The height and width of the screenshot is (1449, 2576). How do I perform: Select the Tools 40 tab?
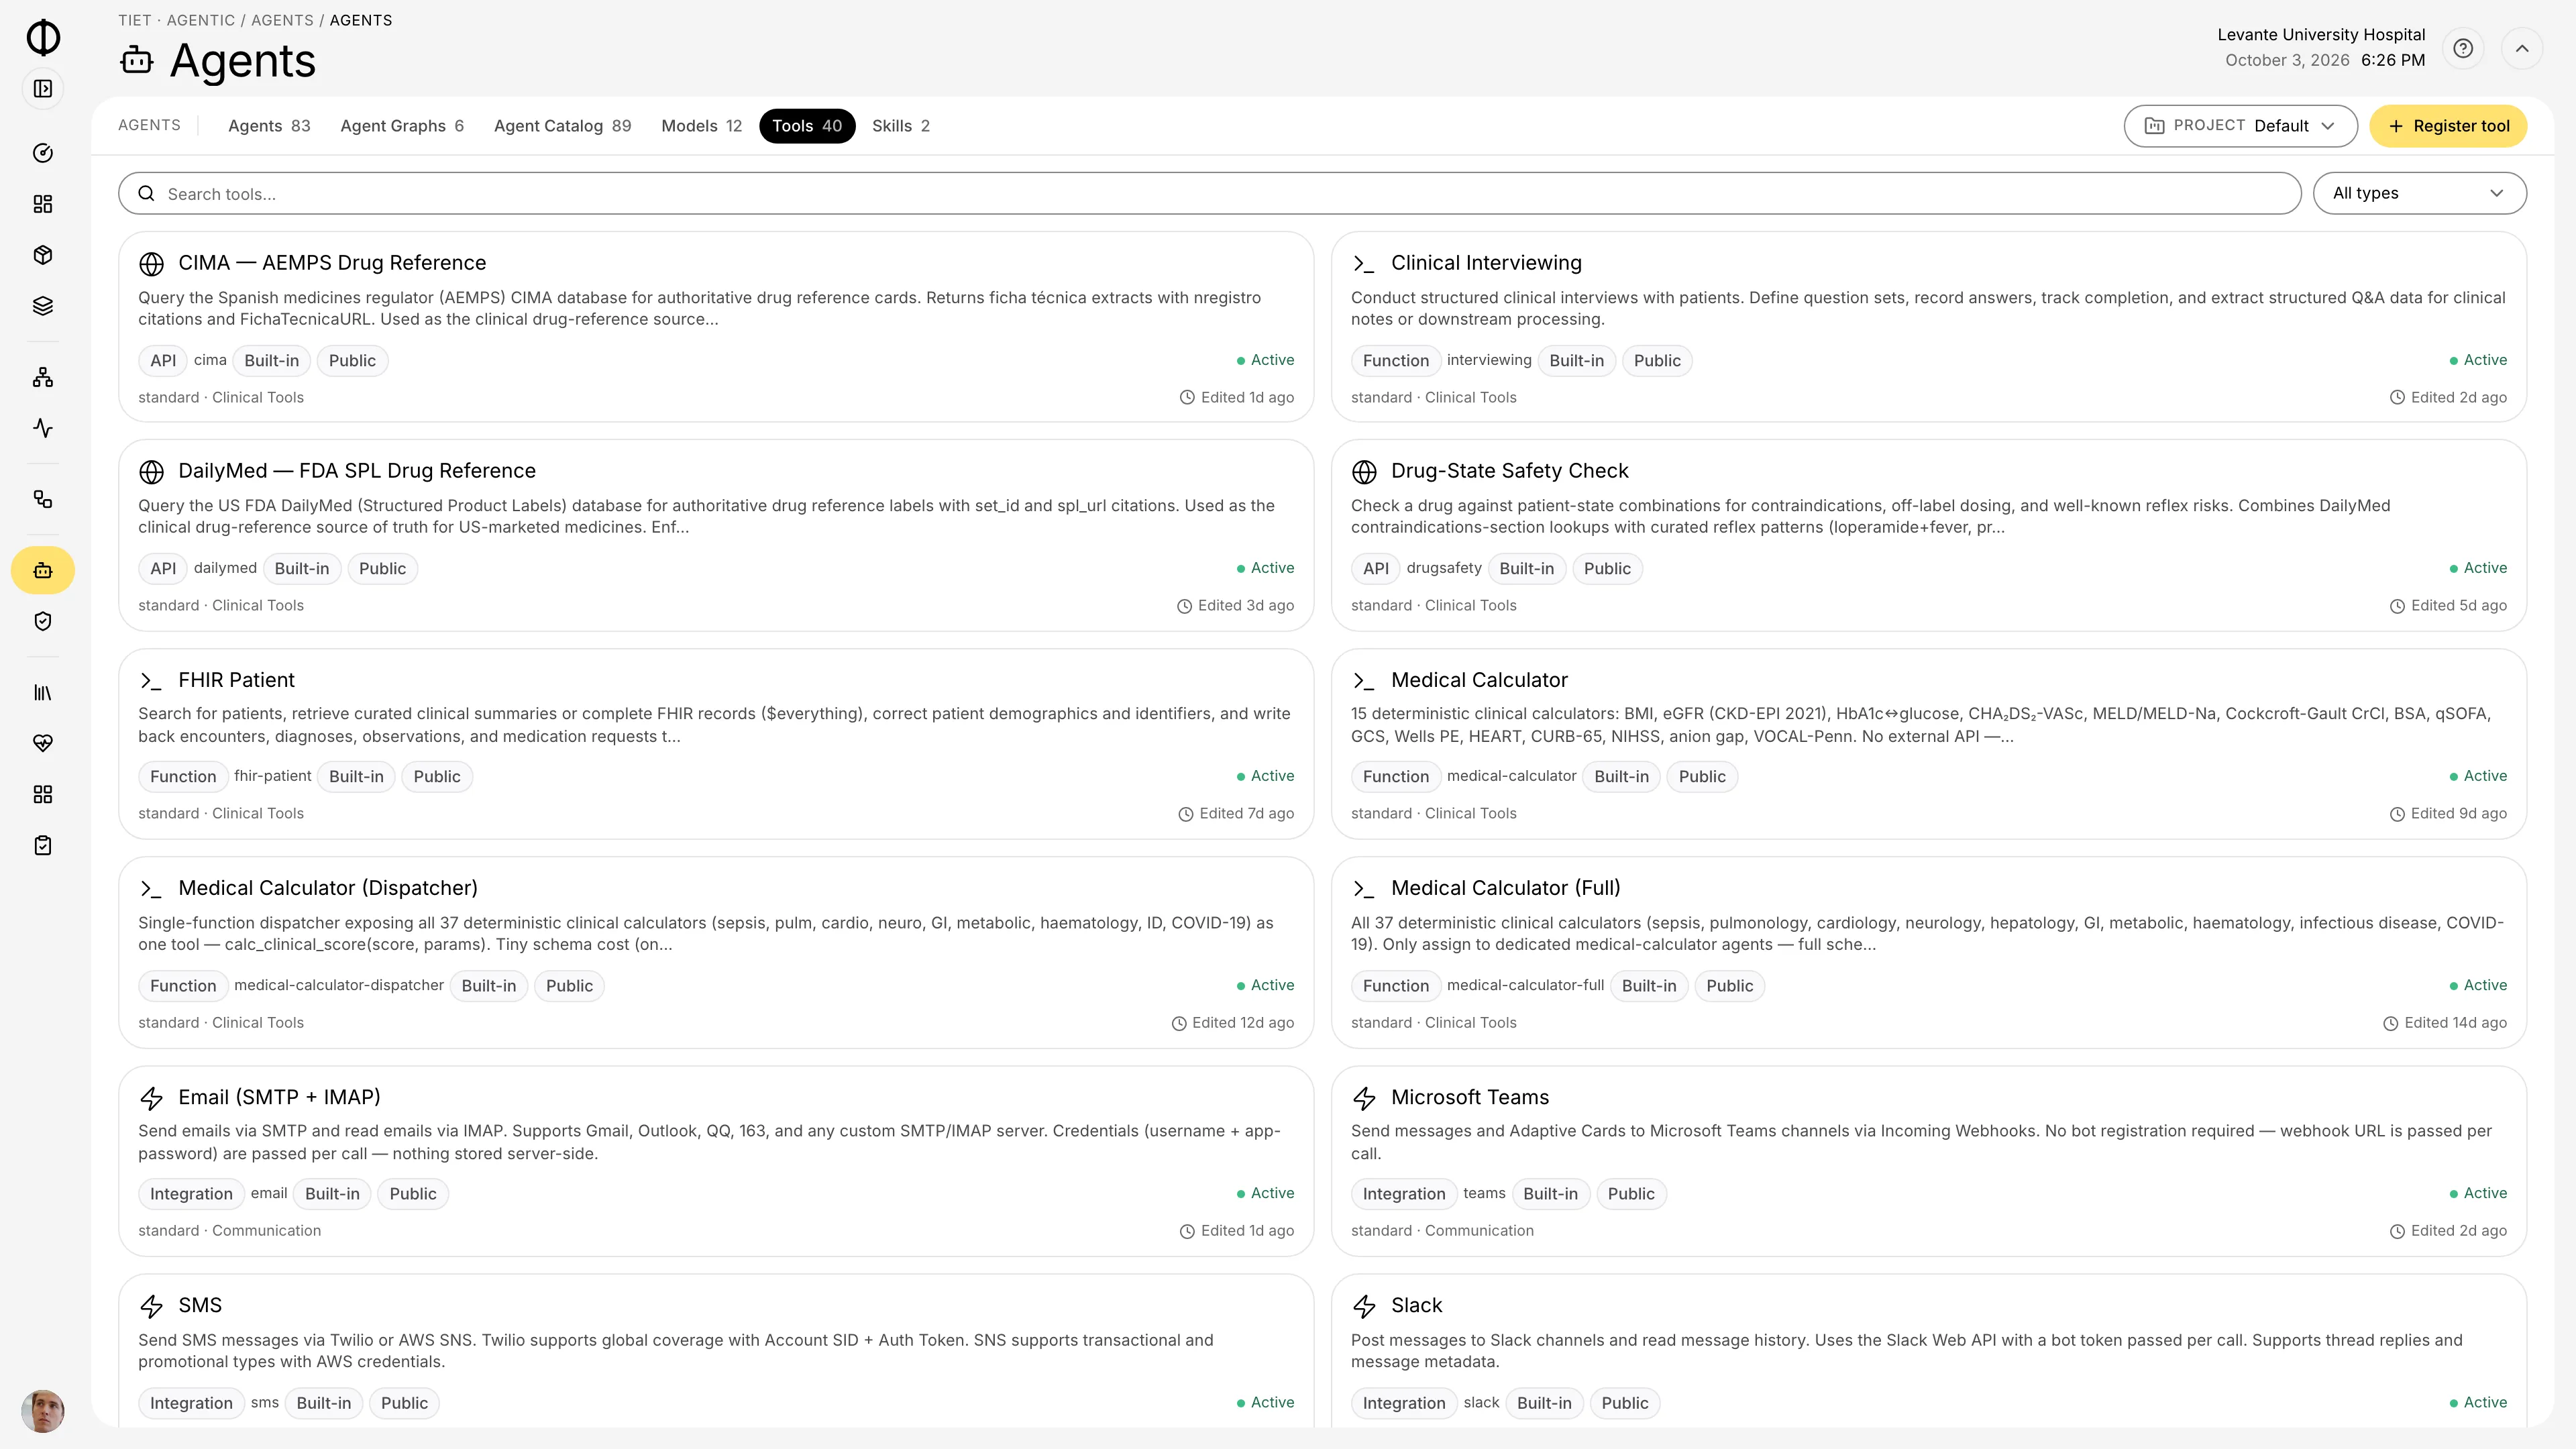pos(807,126)
